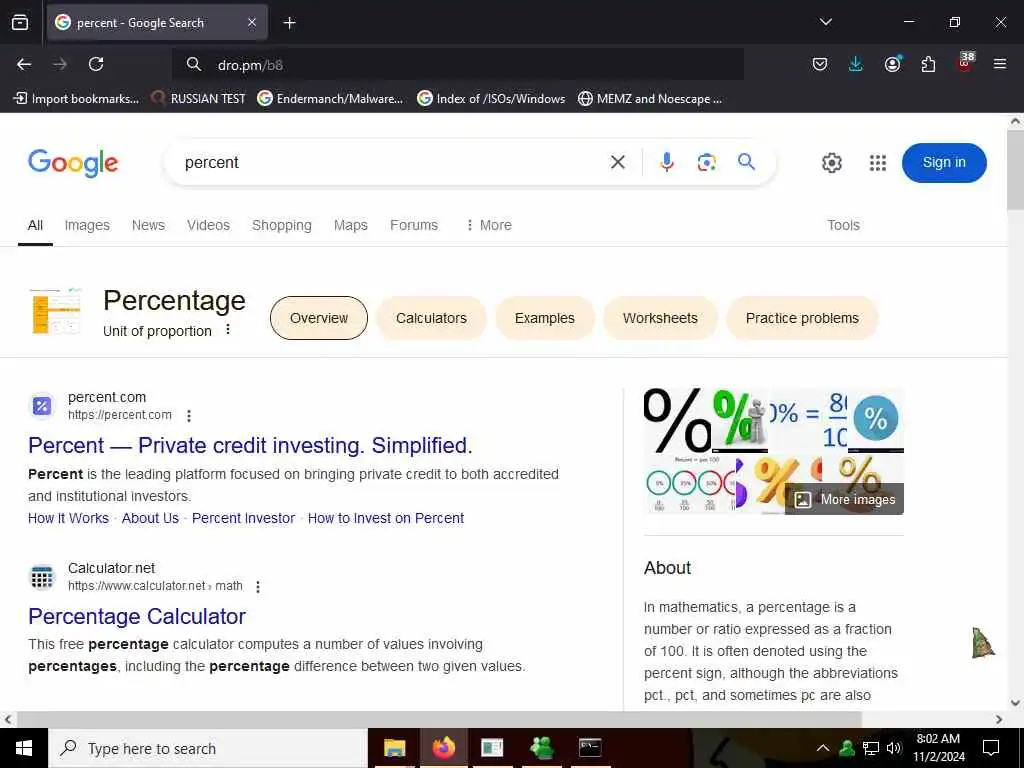The image size is (1024, 768).
Task: Open Firefox account menu
Action: point(892,64)
